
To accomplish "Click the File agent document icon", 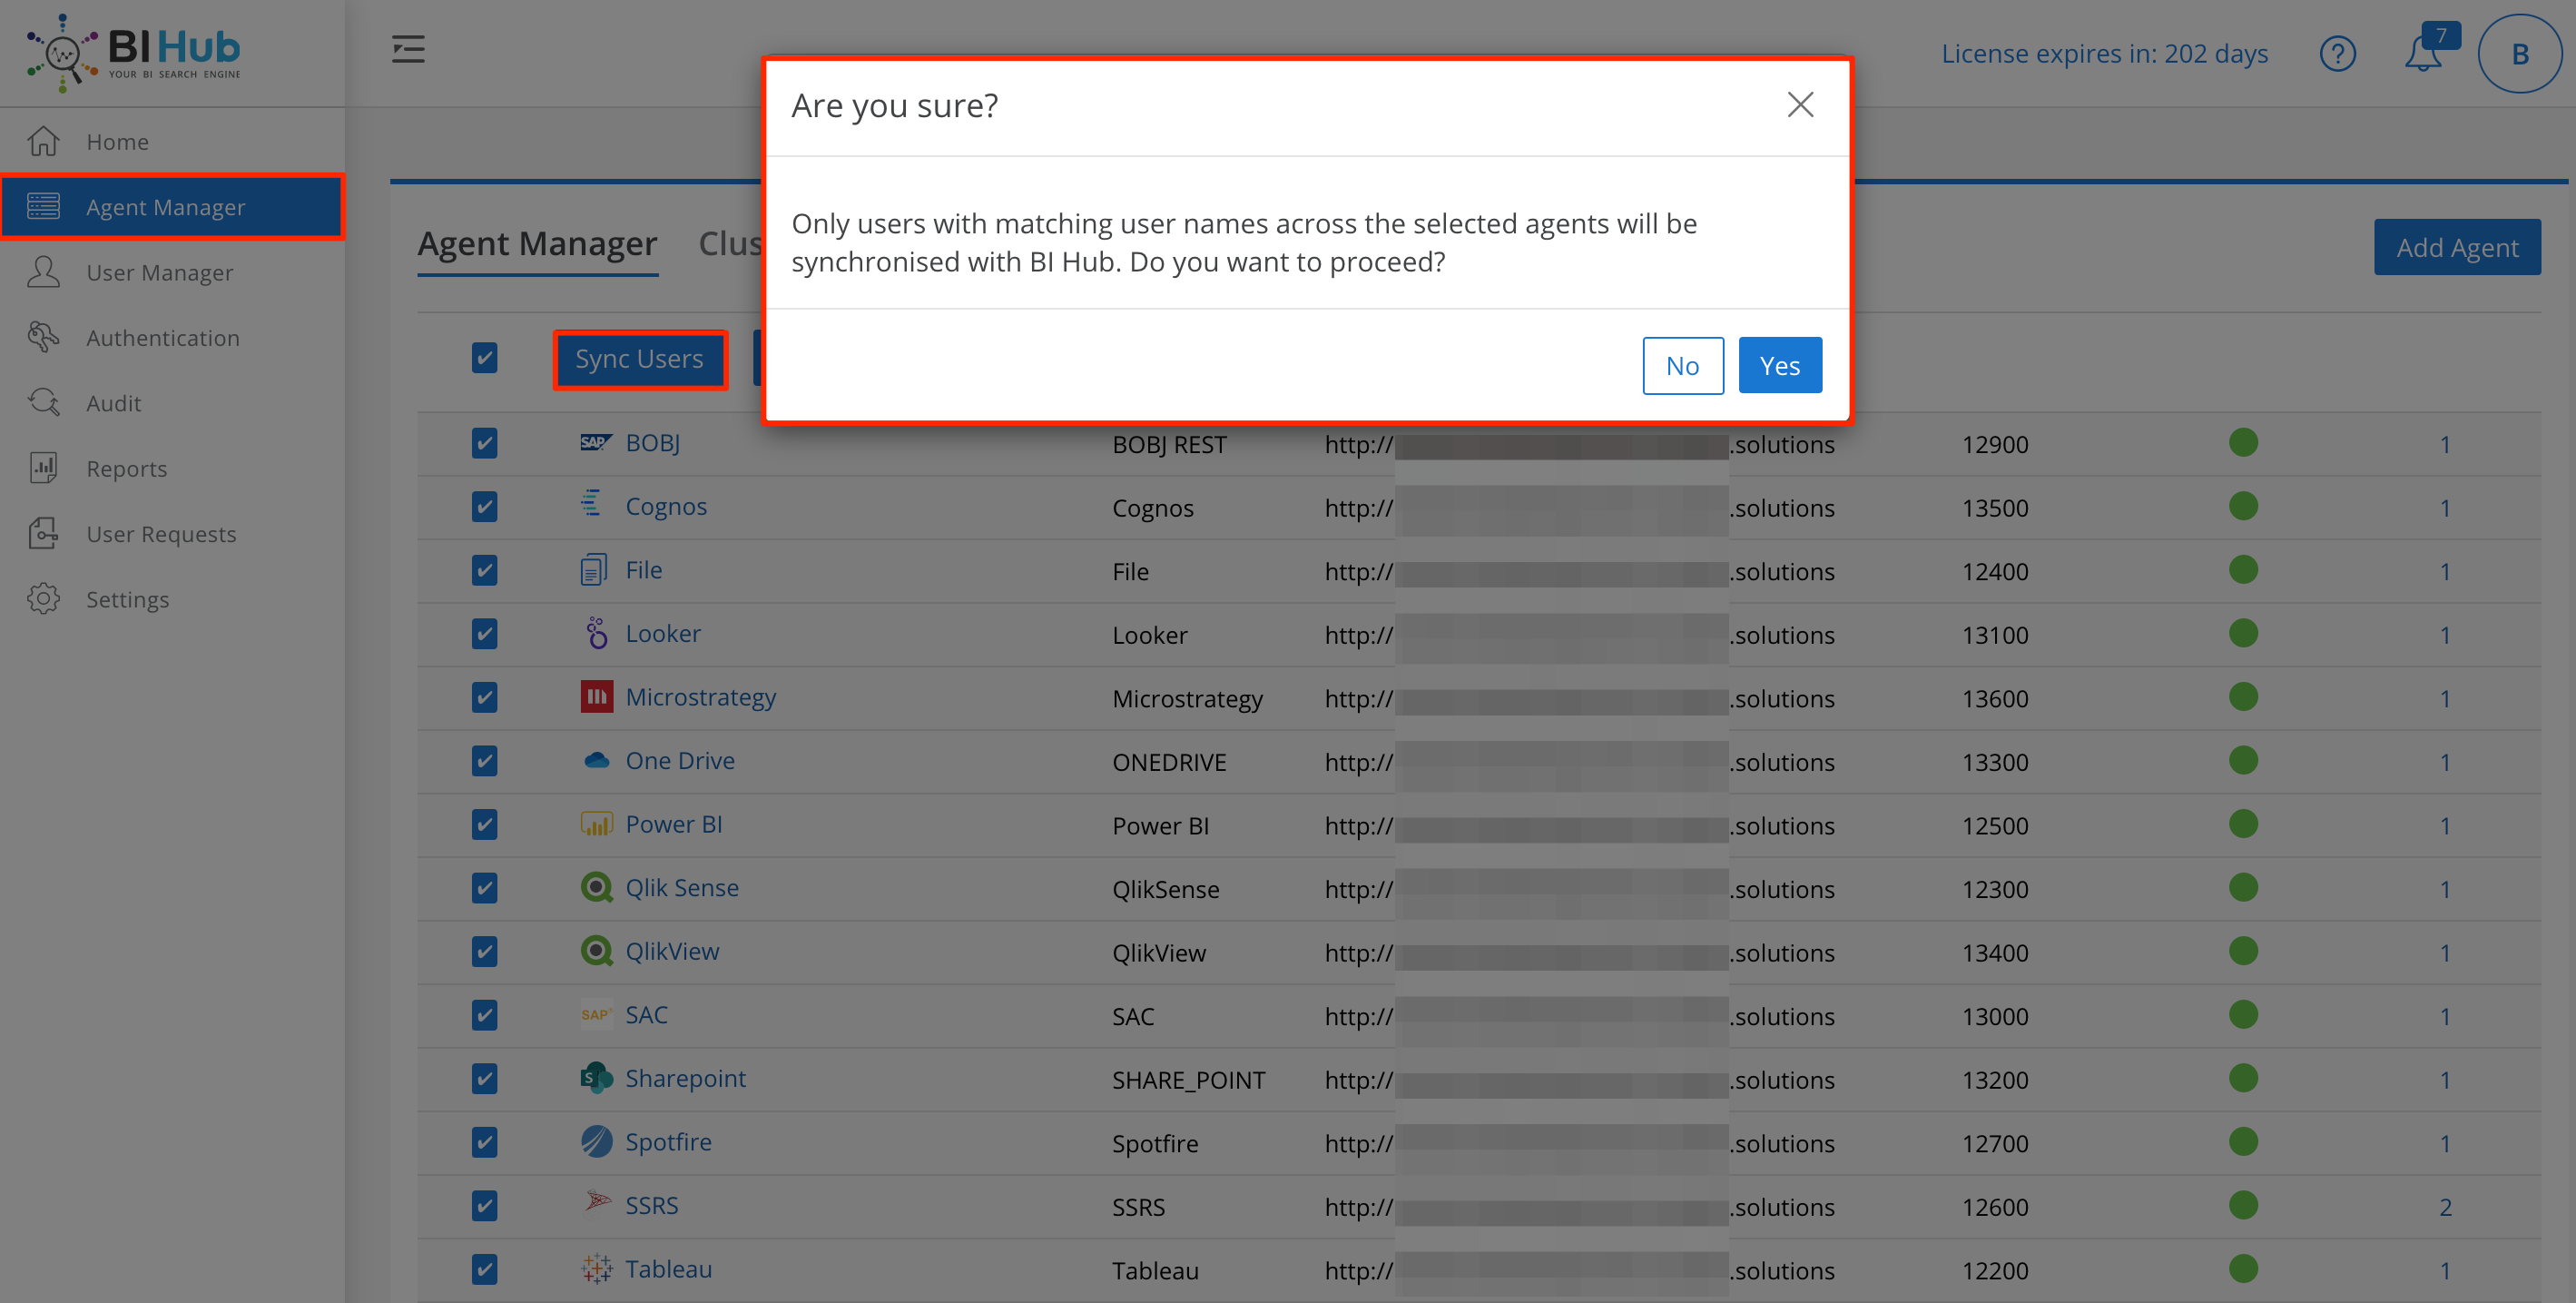I will pos(594,570).
